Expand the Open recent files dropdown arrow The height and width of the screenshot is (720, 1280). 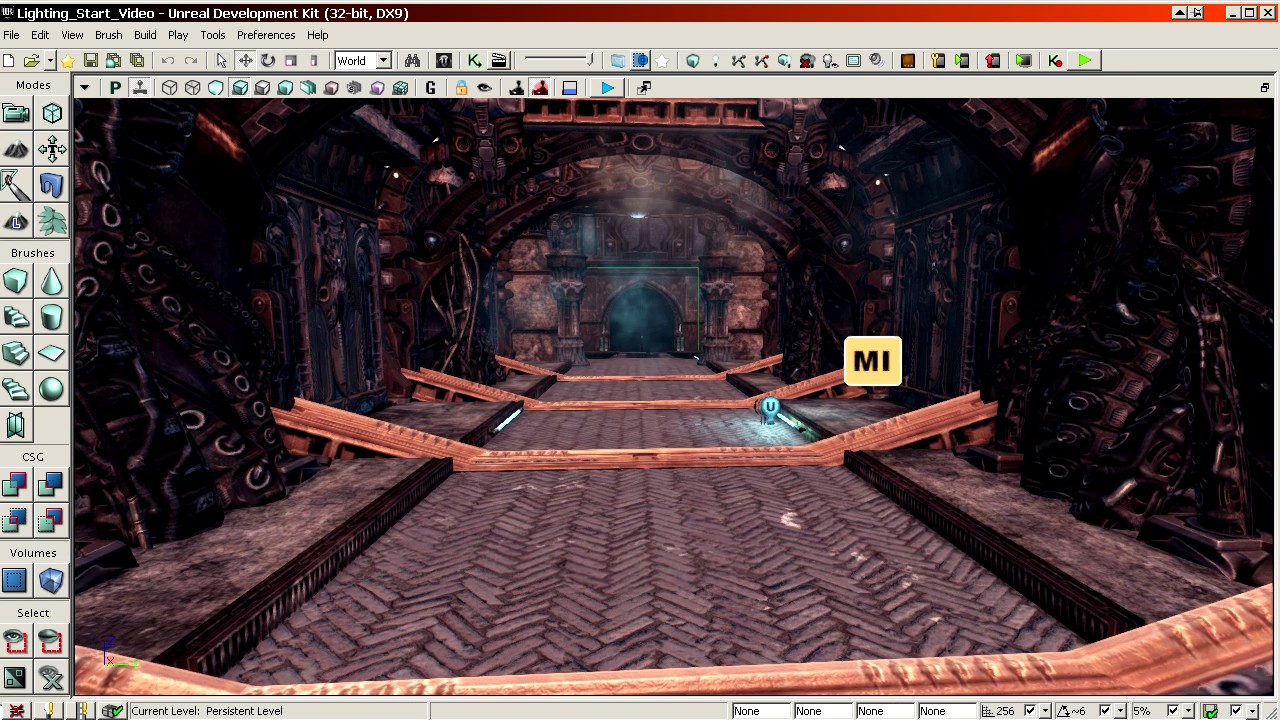[x=50, y=61]
